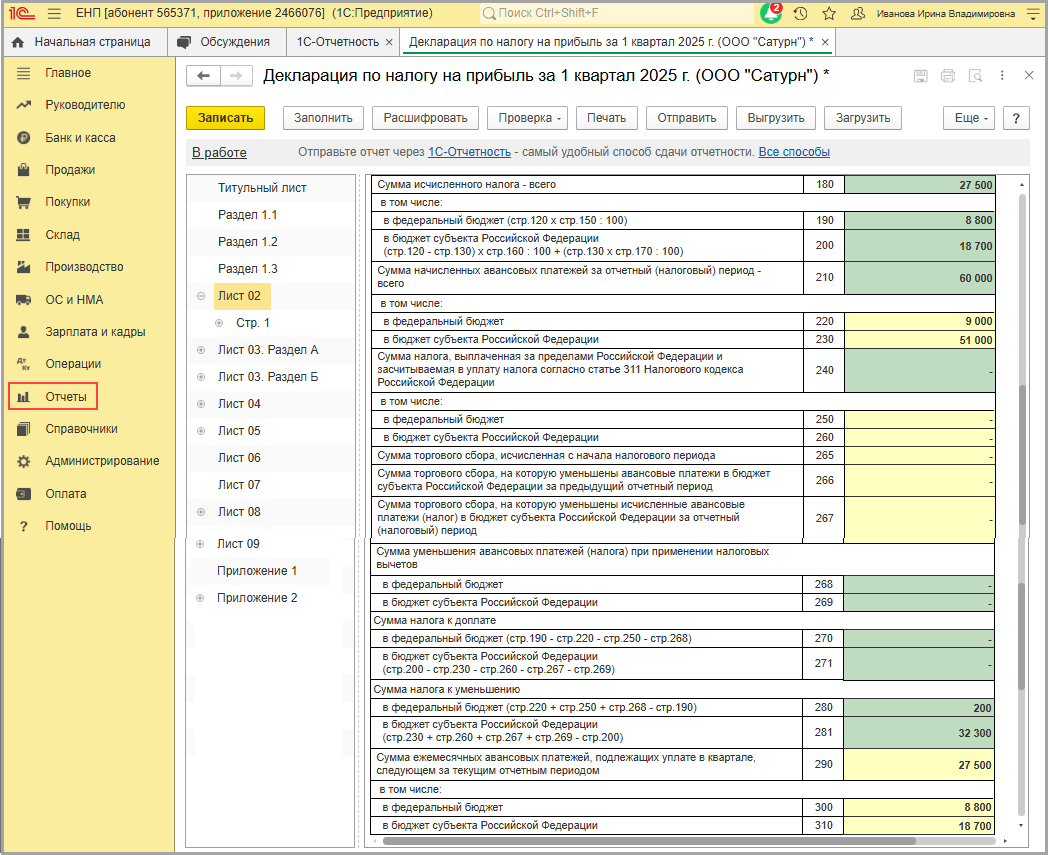Select the Титульный лист tree item

click(262, 188)
